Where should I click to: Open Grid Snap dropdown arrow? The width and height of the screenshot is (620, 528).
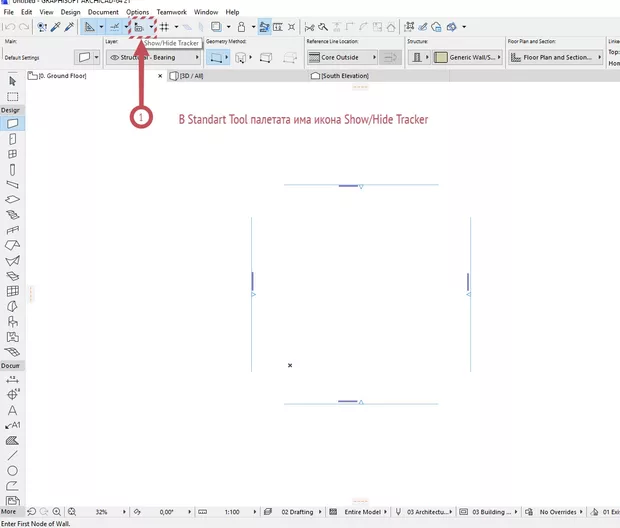(x=176, y=27)
